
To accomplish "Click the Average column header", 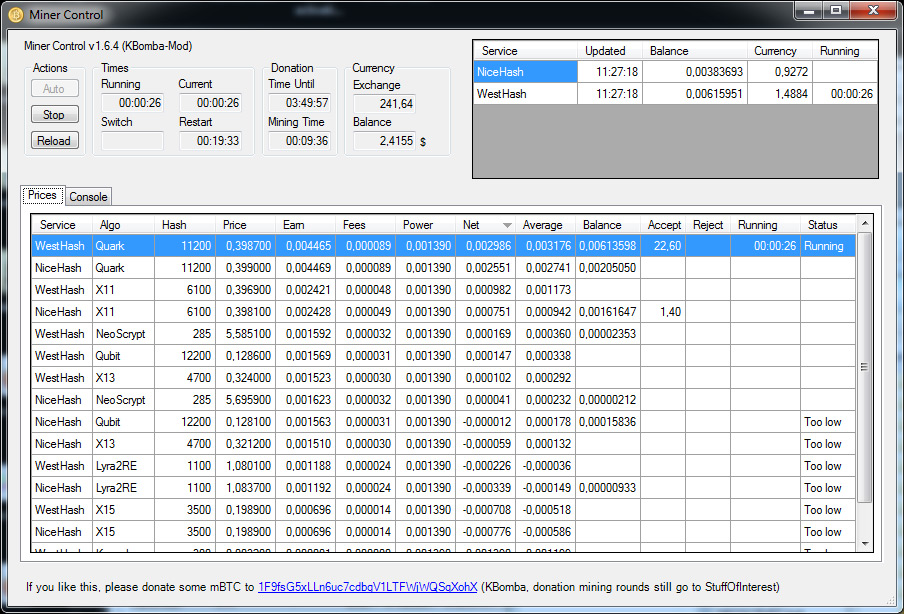I will [545, 225].
